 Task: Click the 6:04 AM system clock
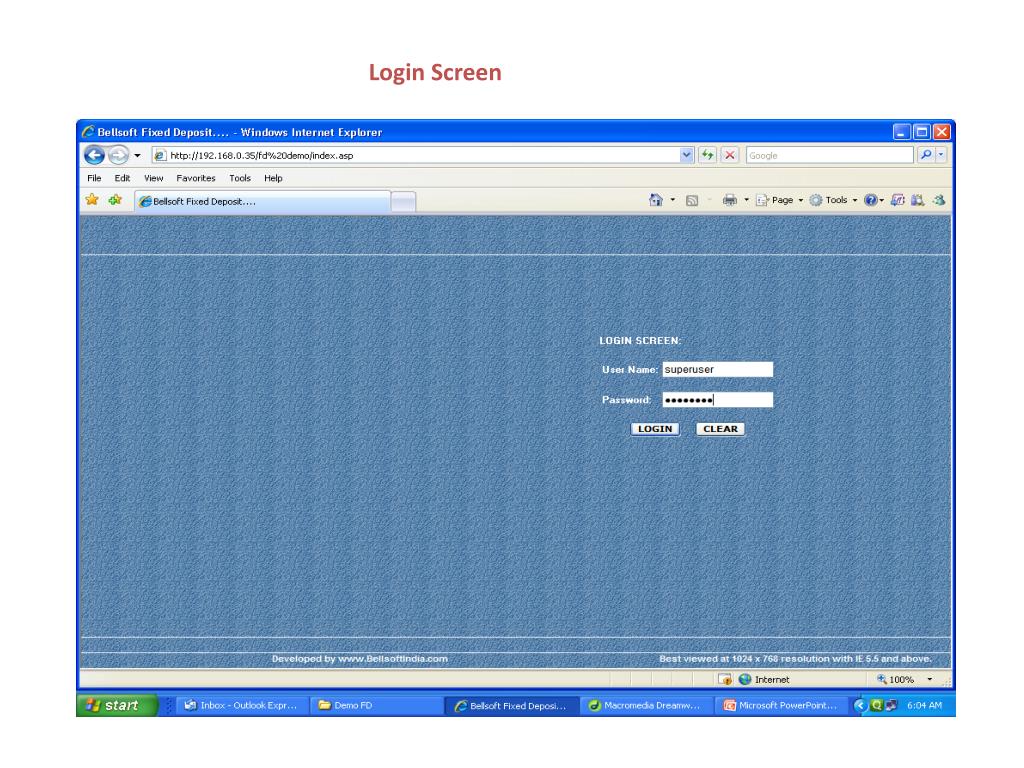click(924, 705)
